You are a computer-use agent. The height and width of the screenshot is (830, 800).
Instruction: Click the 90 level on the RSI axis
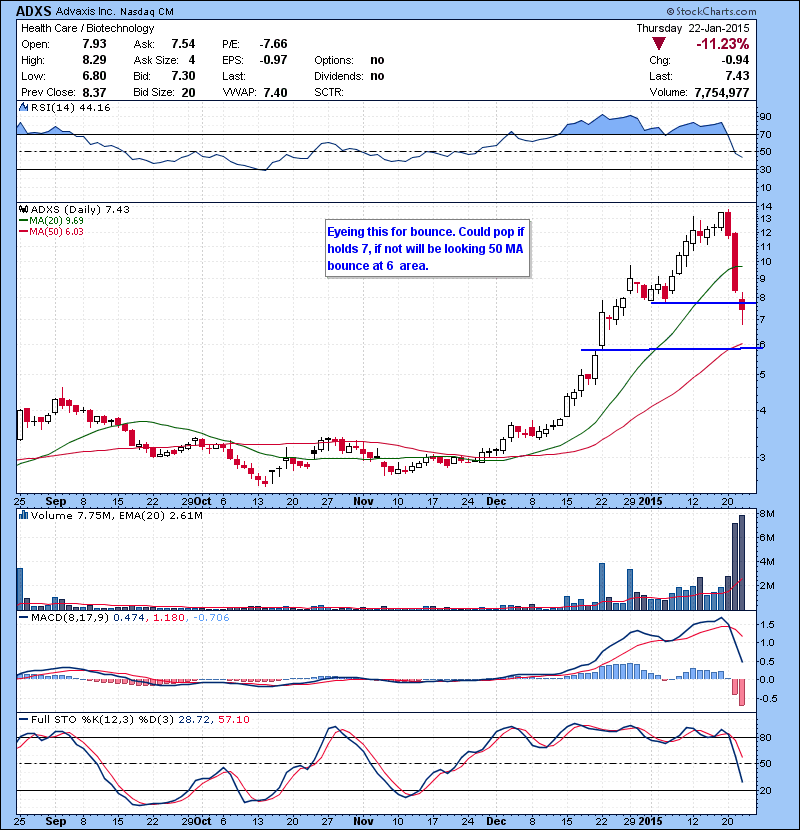[x=765, y=116]
